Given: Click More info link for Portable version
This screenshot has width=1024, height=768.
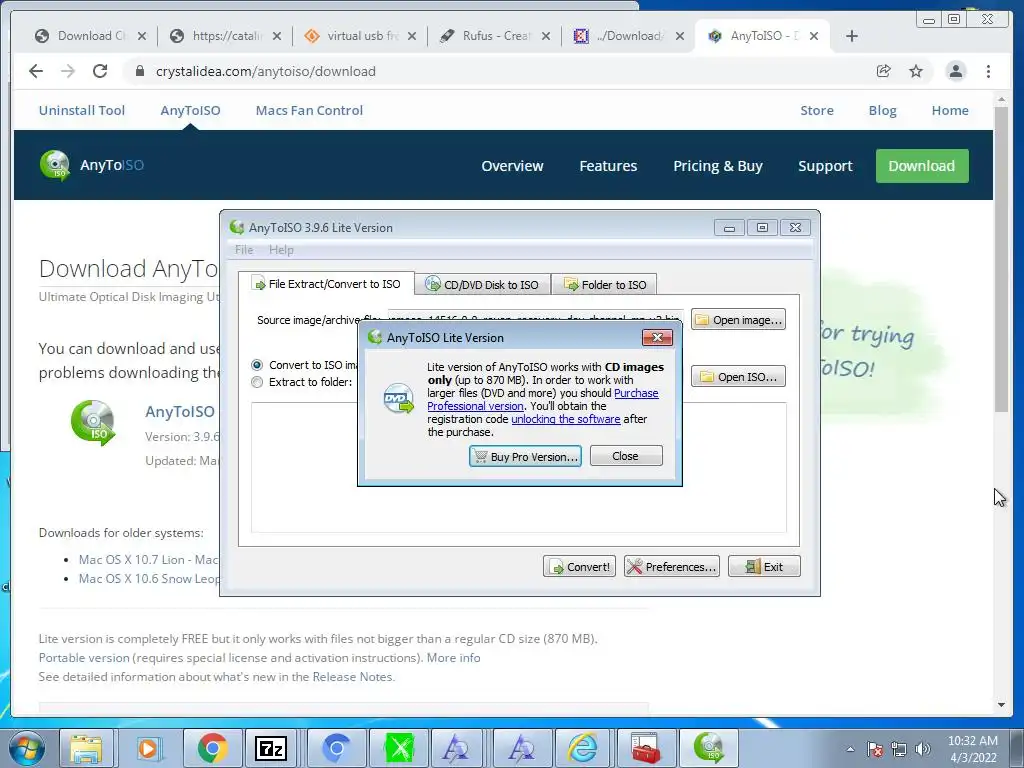Looking at the screenshot, I should click(x=453, y=658).
